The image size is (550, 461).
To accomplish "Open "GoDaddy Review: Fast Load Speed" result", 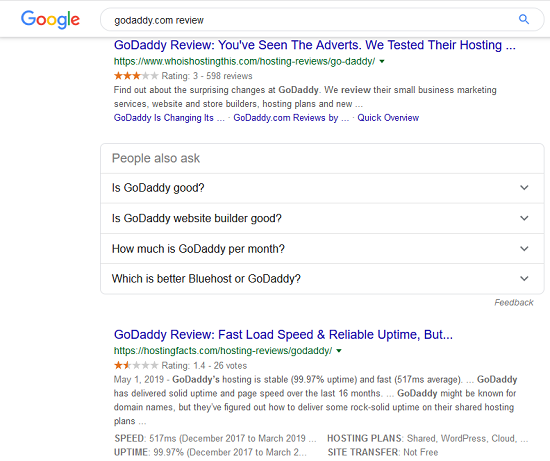I will click(283, 335).
